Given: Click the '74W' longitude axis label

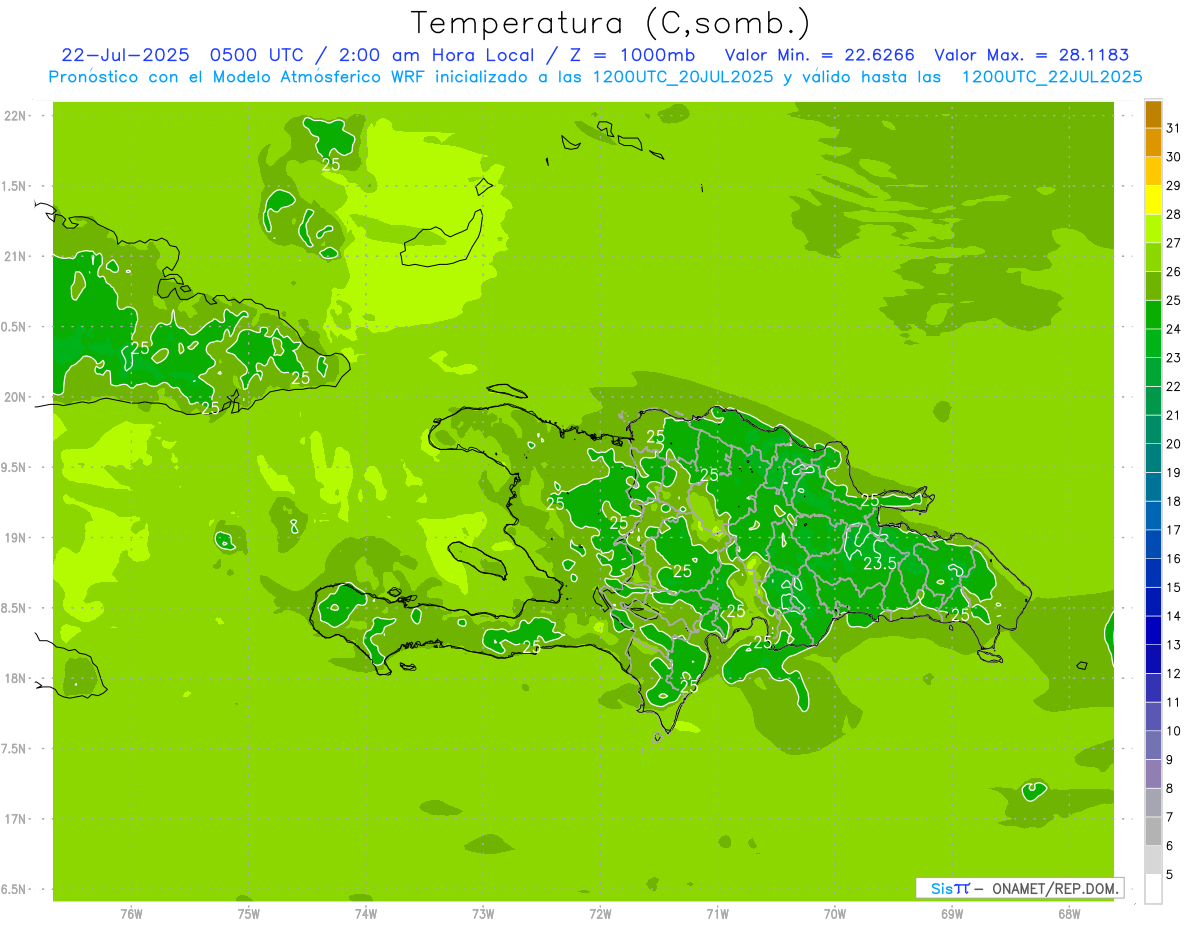Looking at the screenshot, I should 365,913.
